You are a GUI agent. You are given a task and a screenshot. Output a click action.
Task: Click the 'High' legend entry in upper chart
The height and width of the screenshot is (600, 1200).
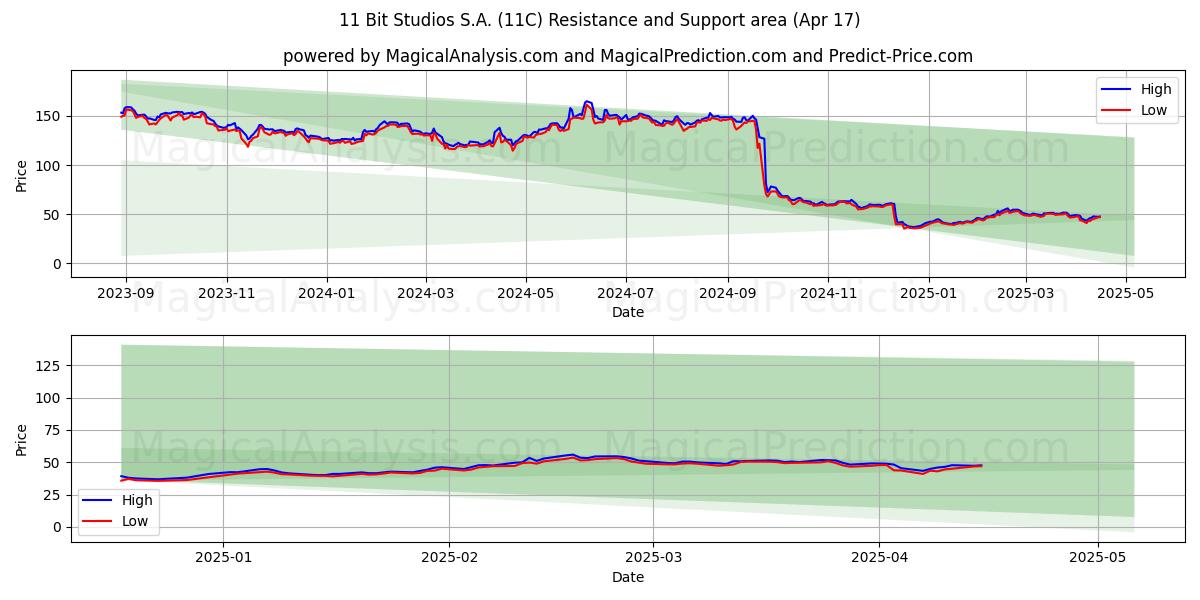tap(1138, 89)
